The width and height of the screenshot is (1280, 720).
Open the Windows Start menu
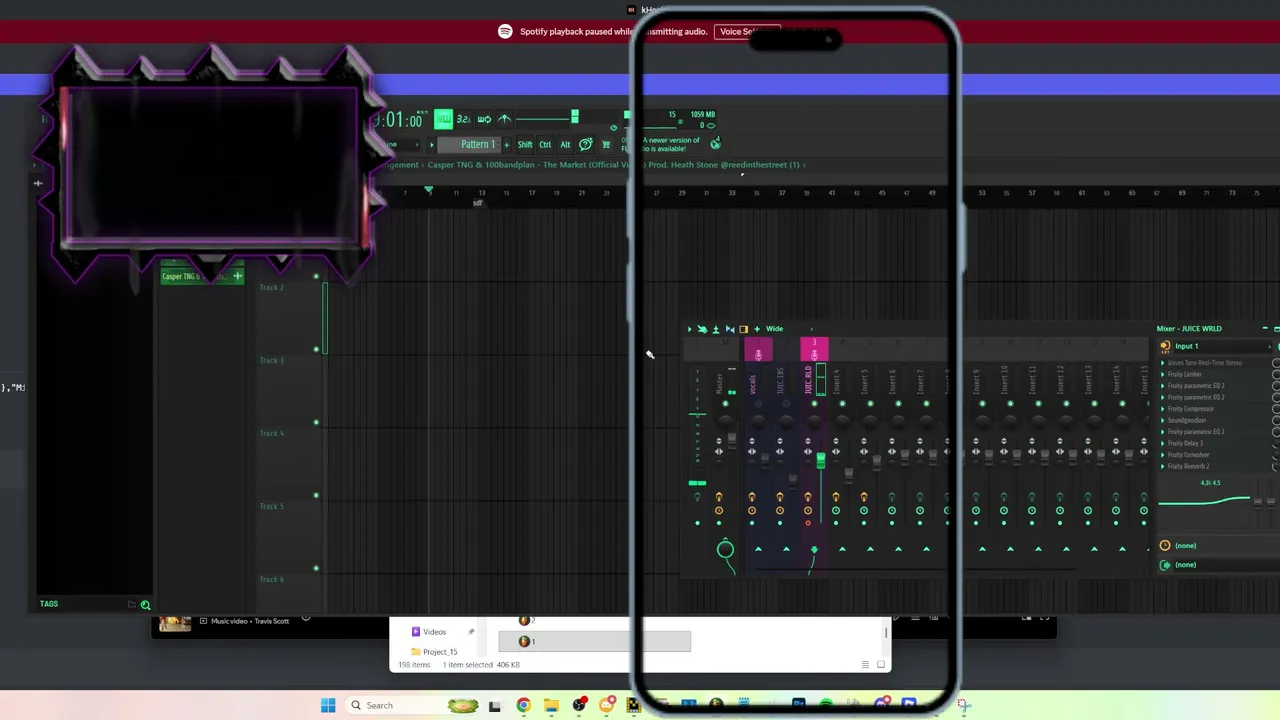click(x=328, y=705)
